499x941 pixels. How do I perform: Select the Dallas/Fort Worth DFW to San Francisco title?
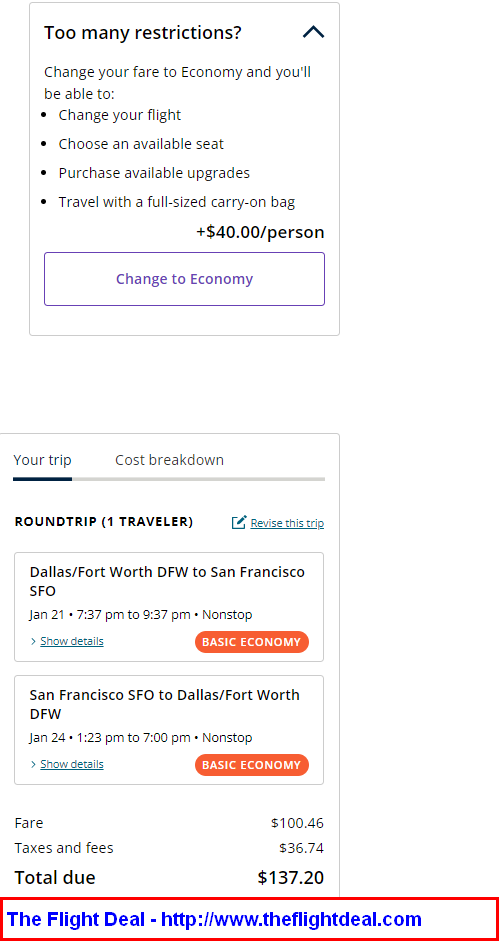167,582
